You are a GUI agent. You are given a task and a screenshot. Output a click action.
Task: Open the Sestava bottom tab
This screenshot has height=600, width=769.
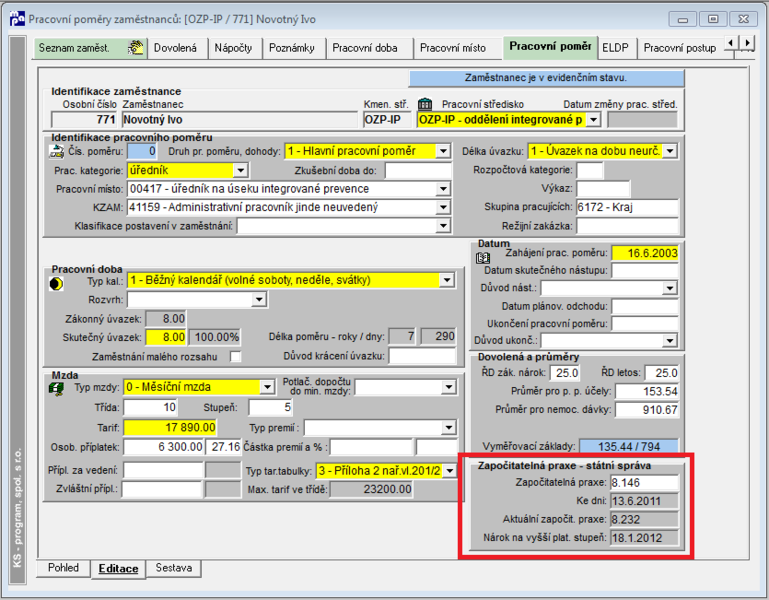click(x=174, y=568)
